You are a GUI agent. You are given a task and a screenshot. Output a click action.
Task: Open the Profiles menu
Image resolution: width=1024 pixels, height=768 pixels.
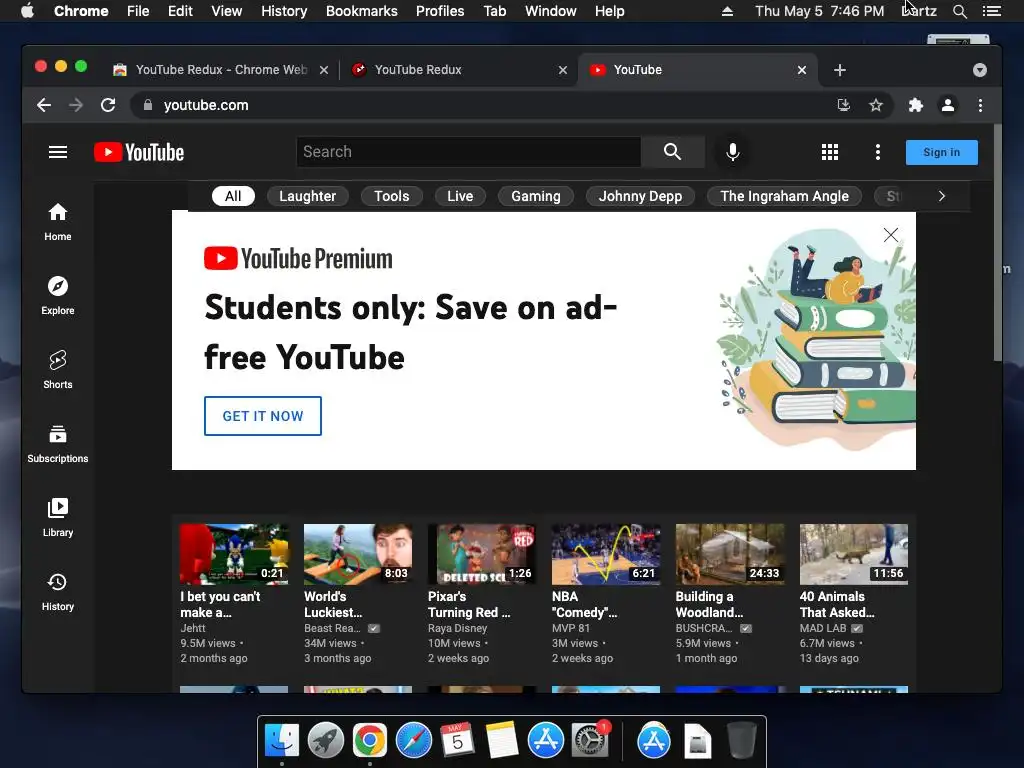pyautogui.click(x=440, y=11)
